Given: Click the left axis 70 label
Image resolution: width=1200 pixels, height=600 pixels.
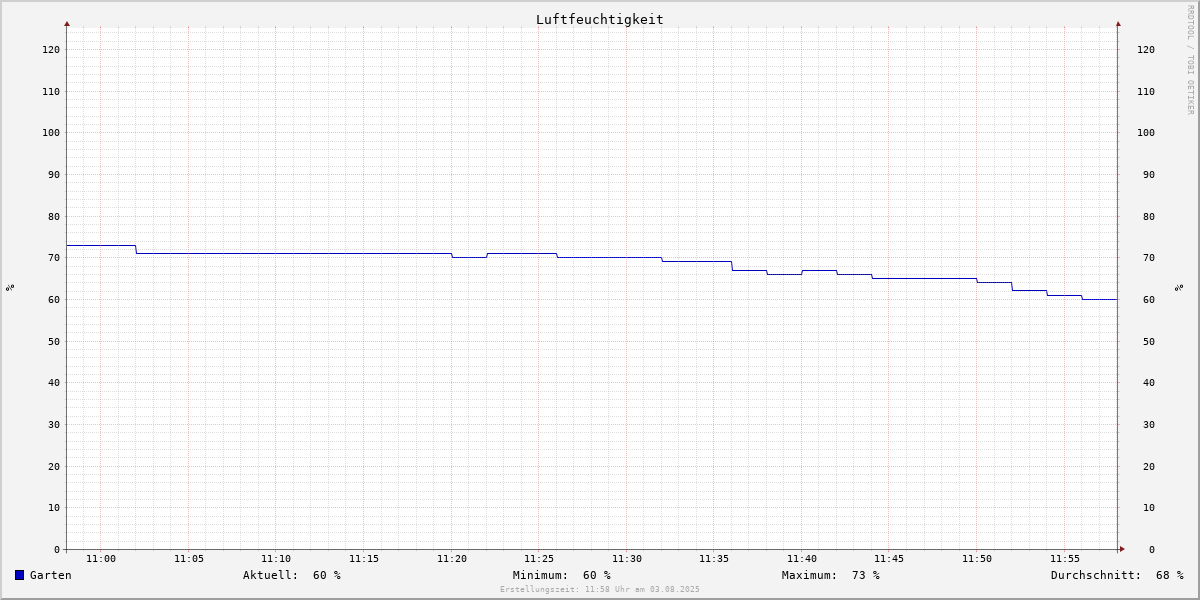Looking at the screenshot, I should (x=54, y=257).
